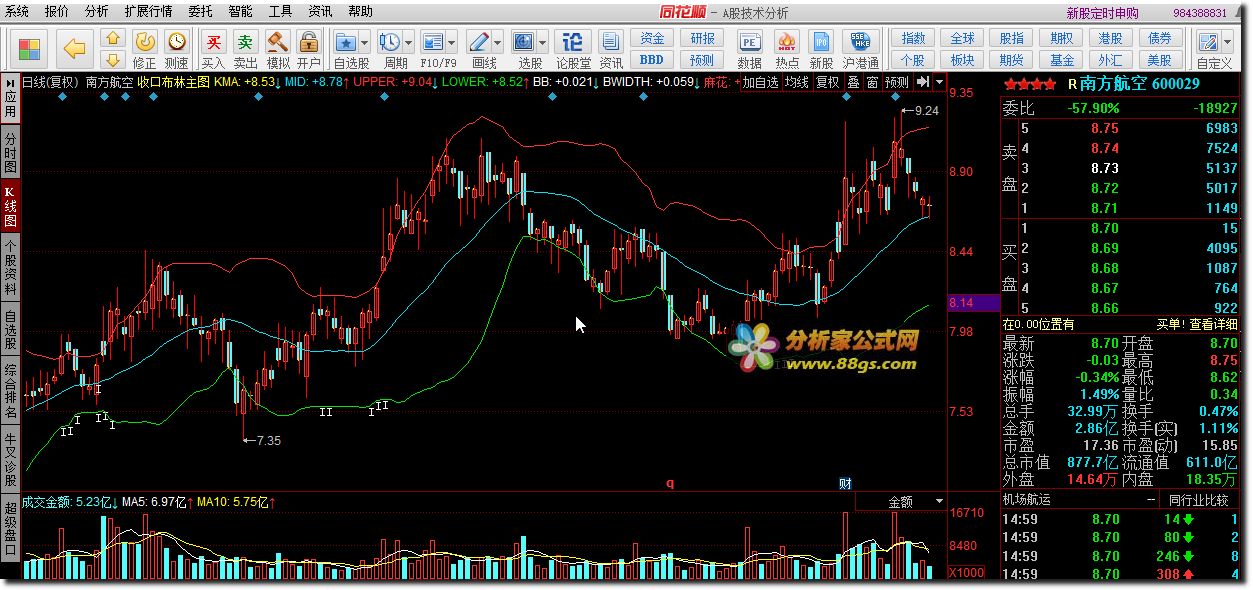Open the 开户 padlock icon

(309, 41)
